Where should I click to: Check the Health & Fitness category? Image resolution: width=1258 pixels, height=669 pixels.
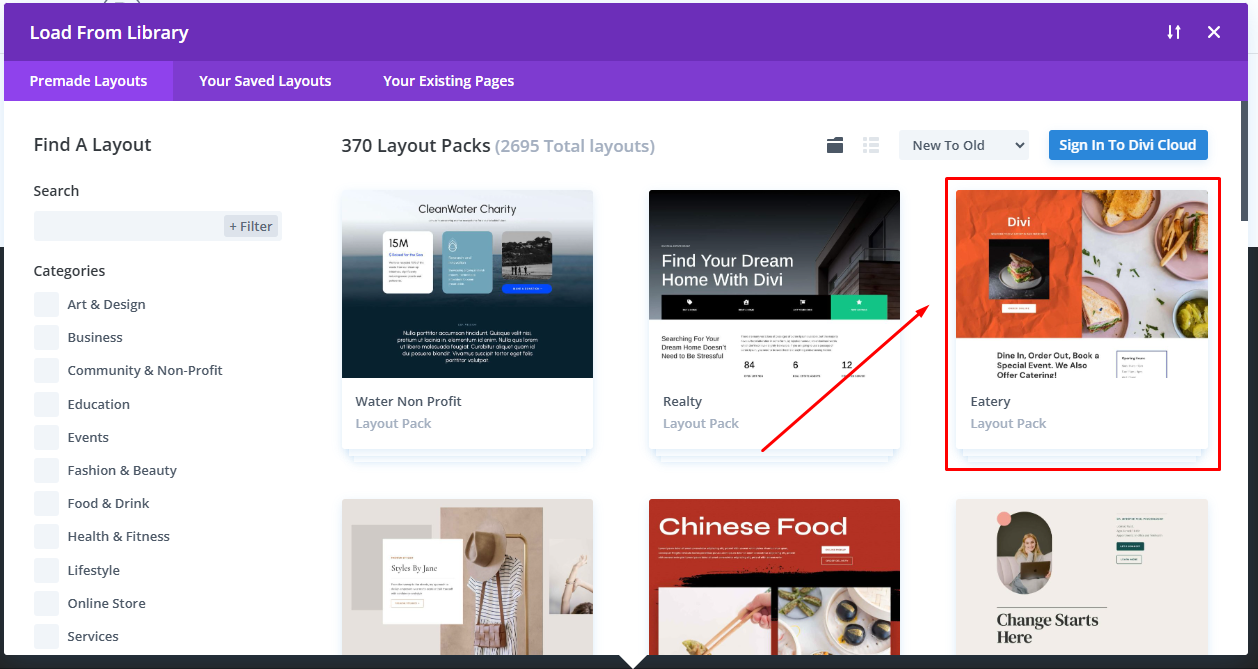tap(46, 536)
